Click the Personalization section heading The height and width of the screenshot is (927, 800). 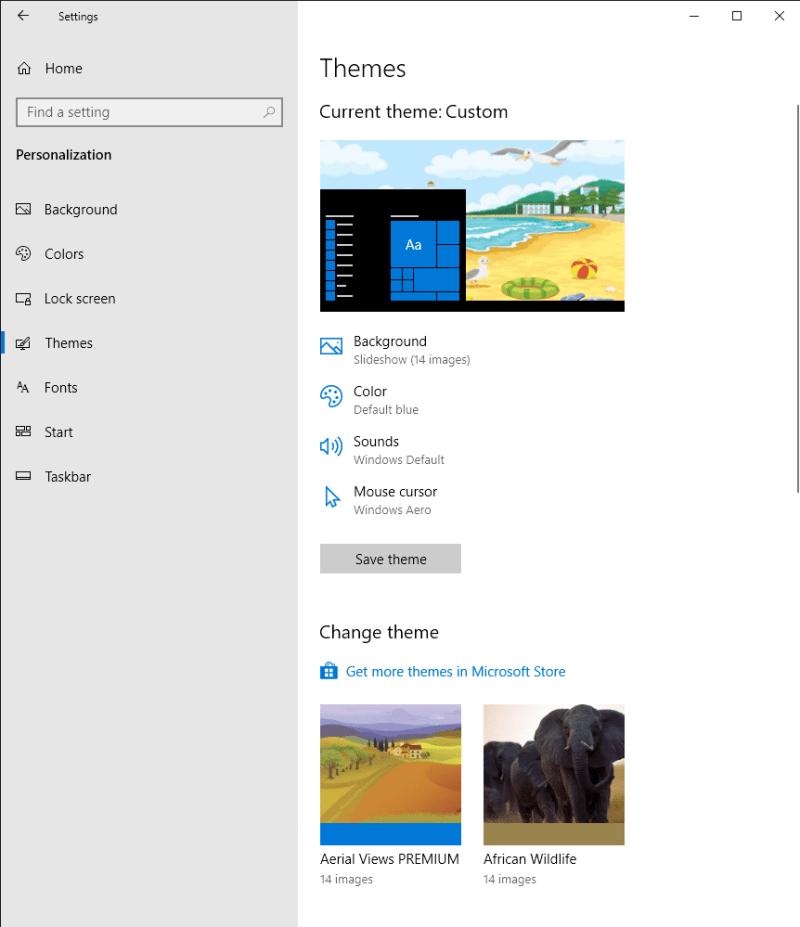tap(64, 155)
